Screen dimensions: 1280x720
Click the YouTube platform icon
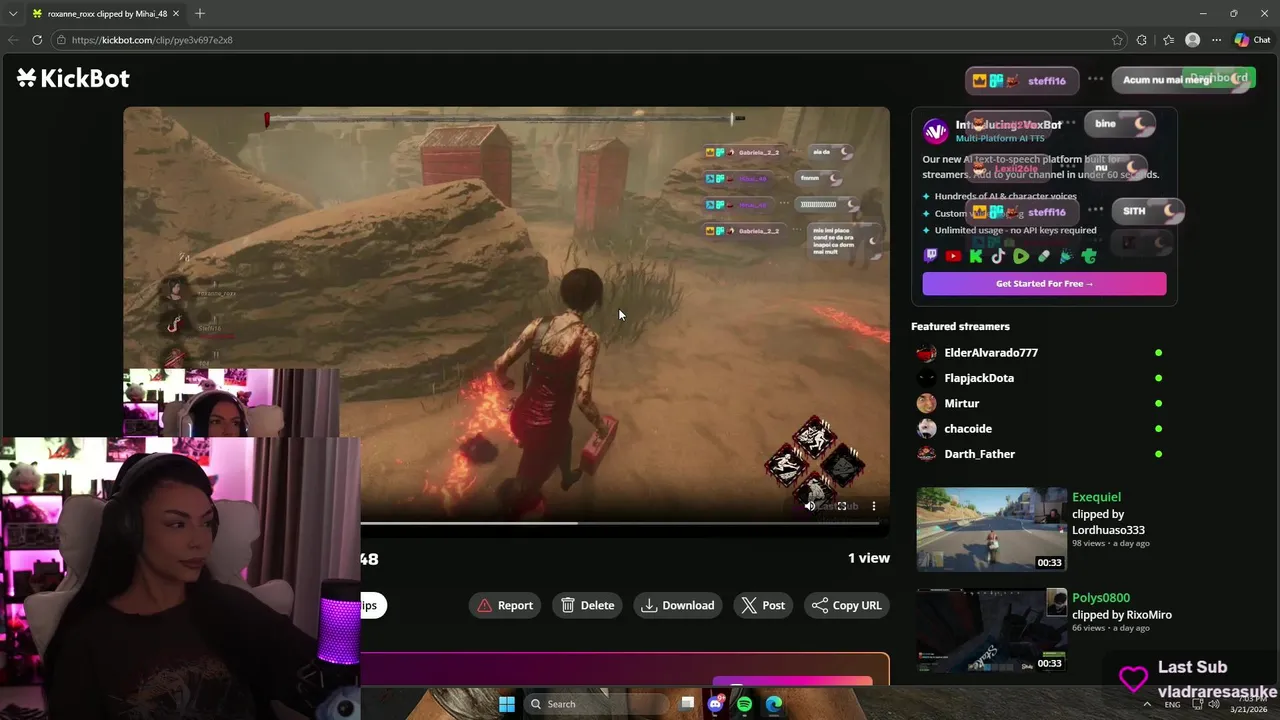tap(953, 256)
